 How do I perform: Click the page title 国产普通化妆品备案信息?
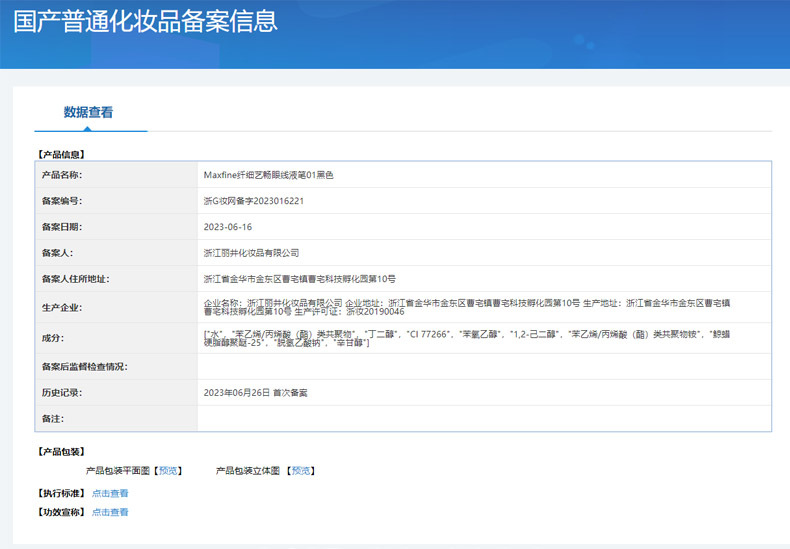tap(145, 22)
